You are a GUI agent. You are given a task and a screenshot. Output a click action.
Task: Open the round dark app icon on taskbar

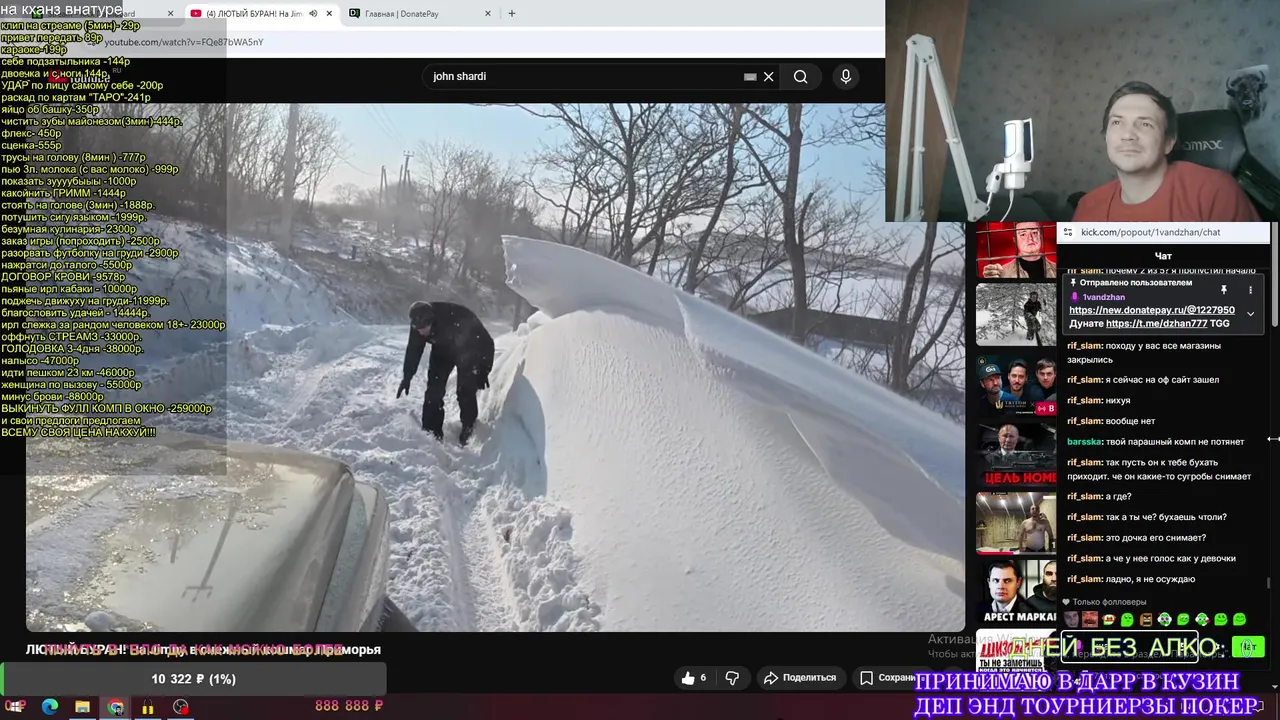(180, 707)
